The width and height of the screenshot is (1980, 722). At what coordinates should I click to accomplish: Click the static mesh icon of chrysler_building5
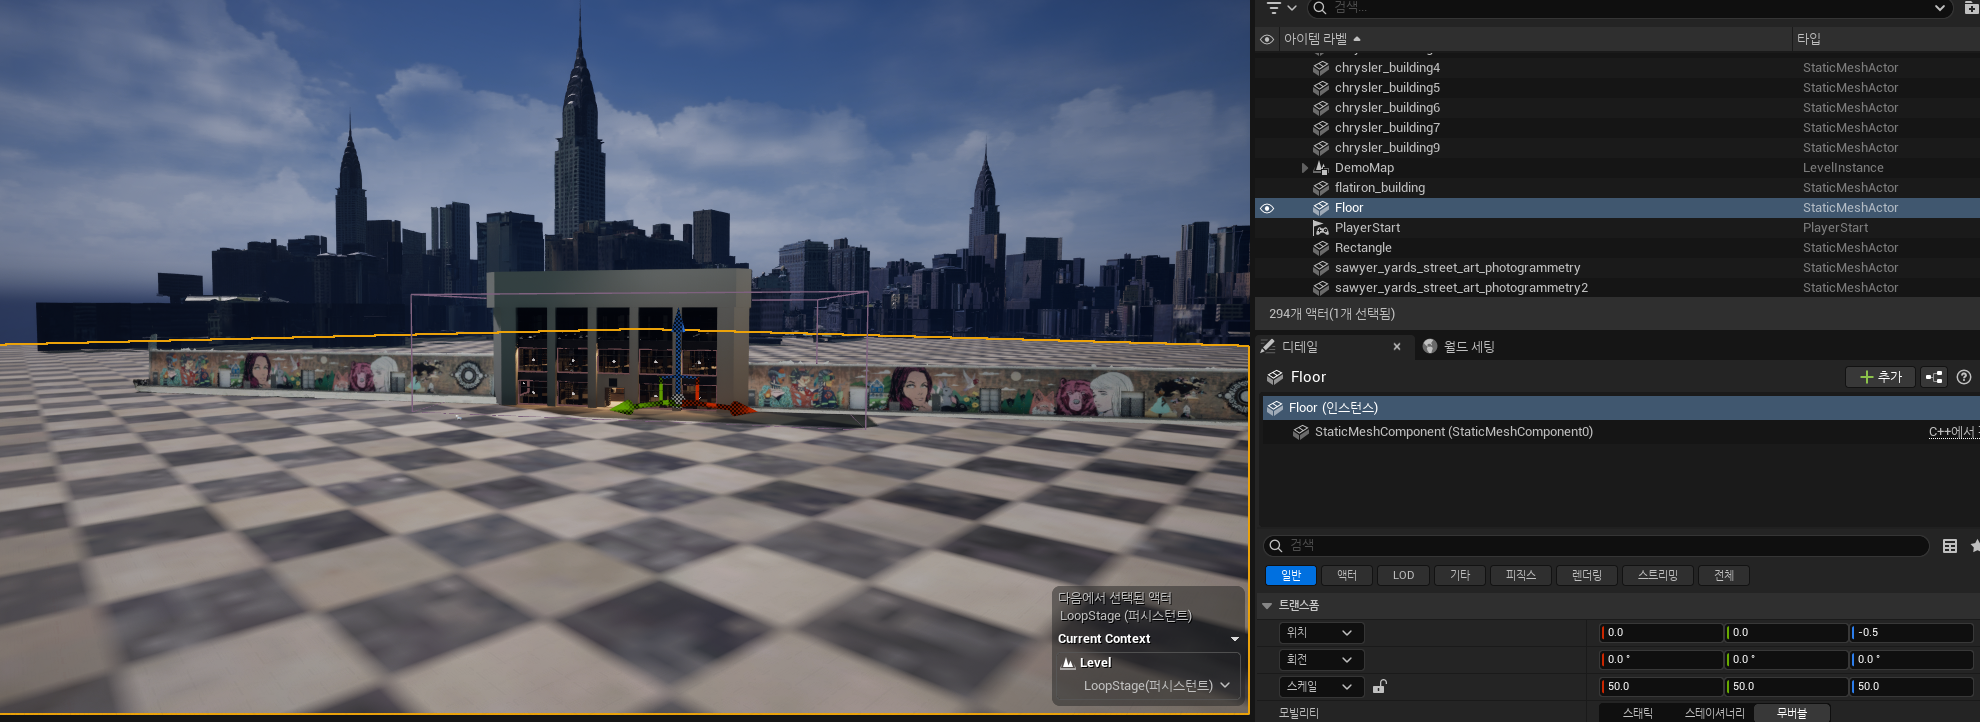pyautogui.click(x=1321, y=88)
